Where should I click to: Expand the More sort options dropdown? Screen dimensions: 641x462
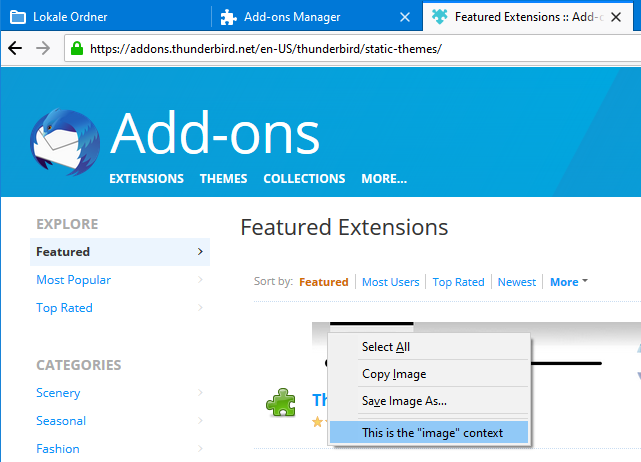tap(569, 282)
